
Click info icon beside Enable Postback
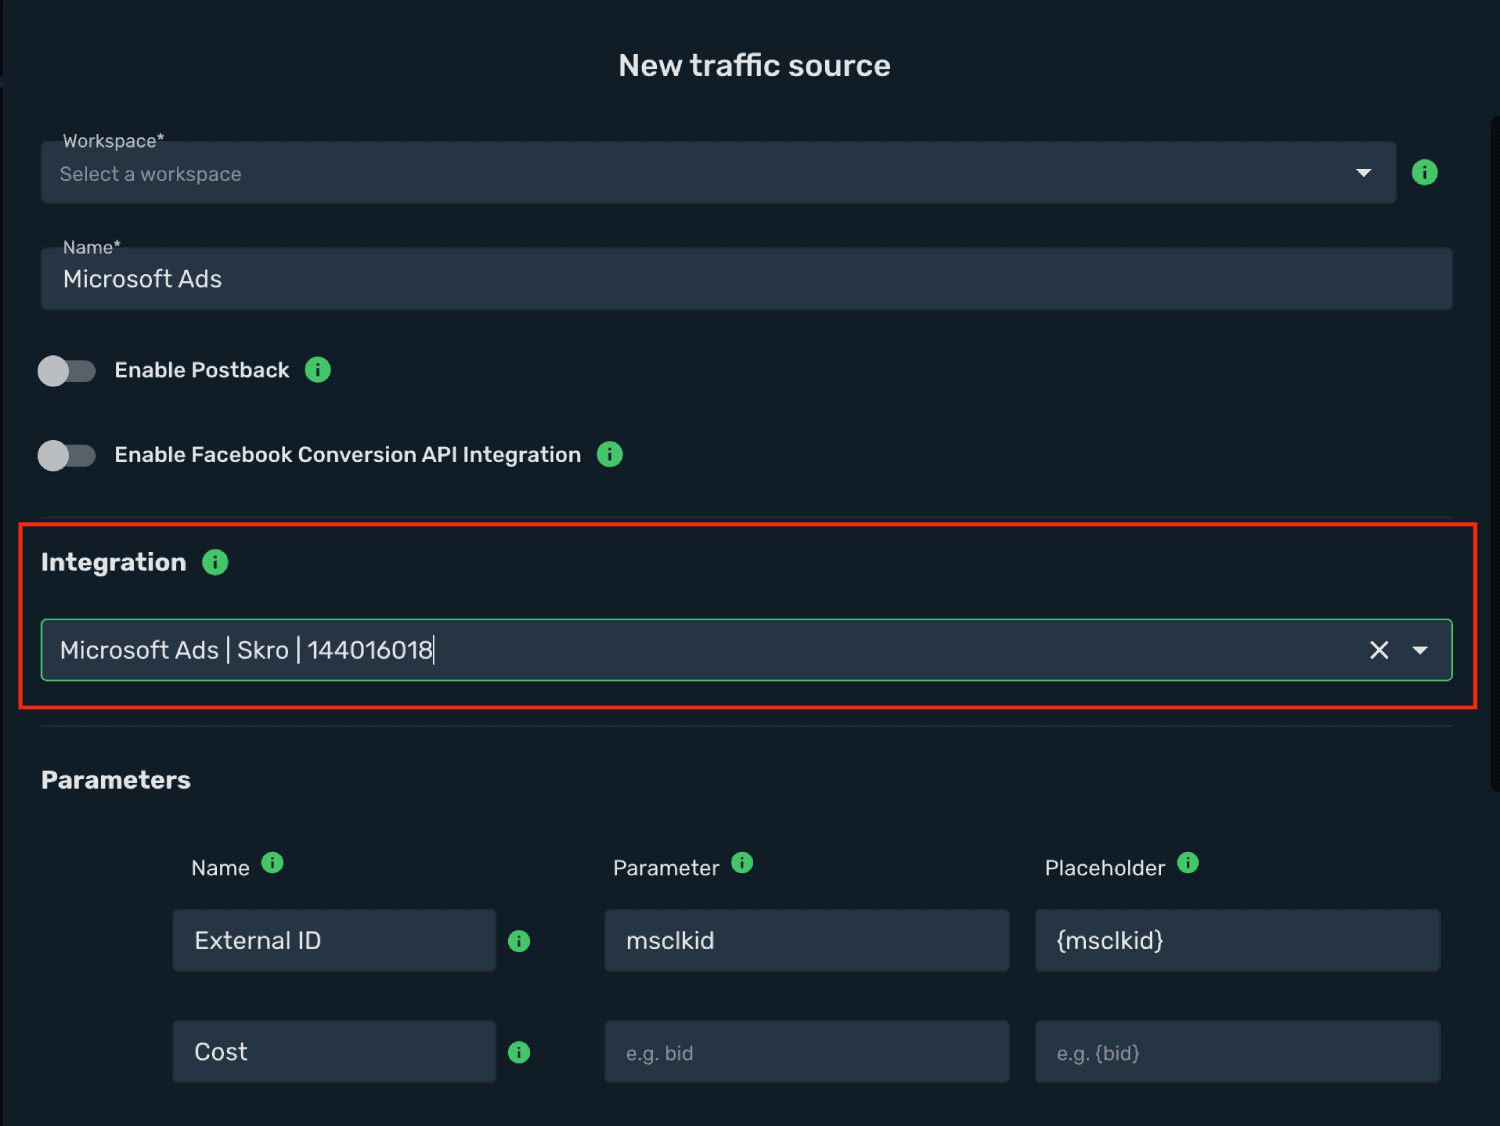click(x=318, y=370)
